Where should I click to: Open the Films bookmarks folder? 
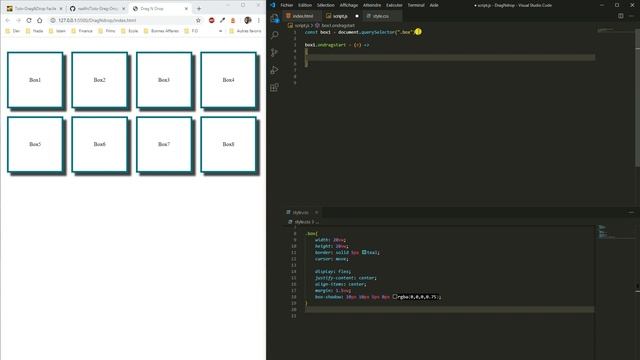tap(106, 31)
